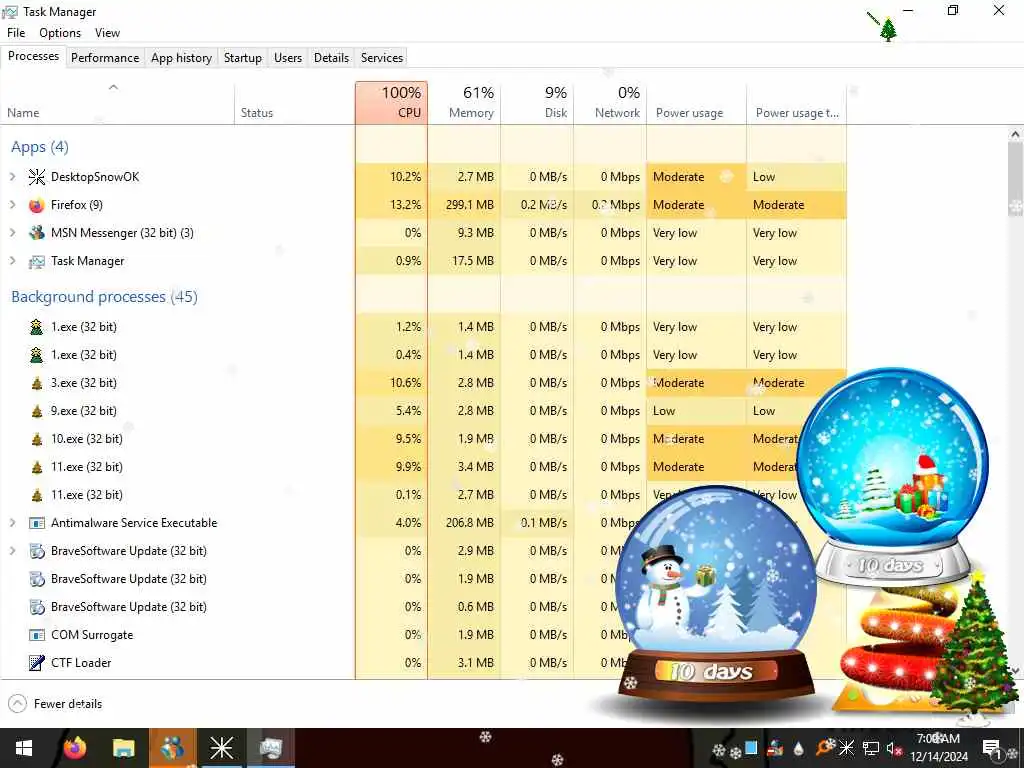The height and width of the screenshot is (768, 1024).
Task: Expand the DesktopSnowOK process group
Action: pyautogui.click(x=12, y=177)
